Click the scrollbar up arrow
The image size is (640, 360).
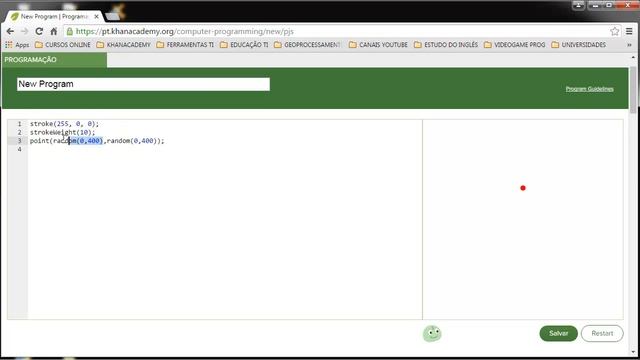point(633,58)
